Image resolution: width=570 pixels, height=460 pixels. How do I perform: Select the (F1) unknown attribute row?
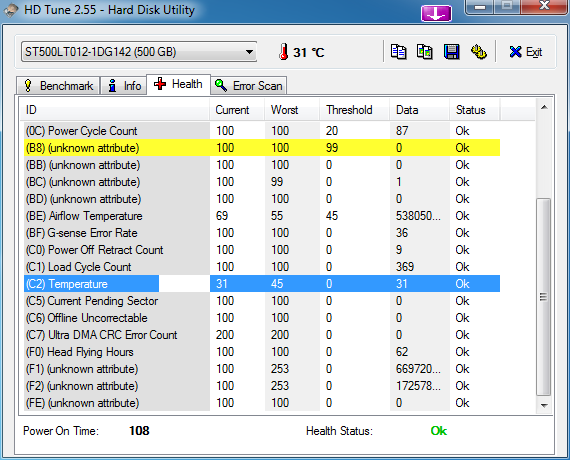[262, 369]
